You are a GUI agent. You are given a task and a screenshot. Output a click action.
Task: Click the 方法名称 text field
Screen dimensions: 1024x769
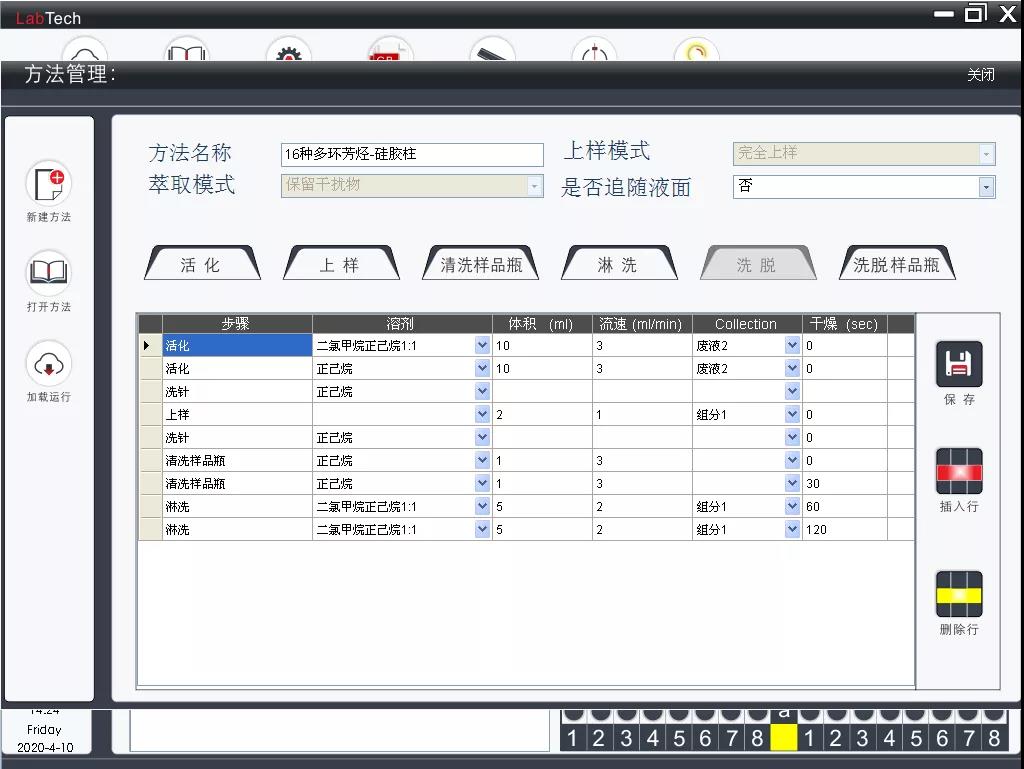411,154
